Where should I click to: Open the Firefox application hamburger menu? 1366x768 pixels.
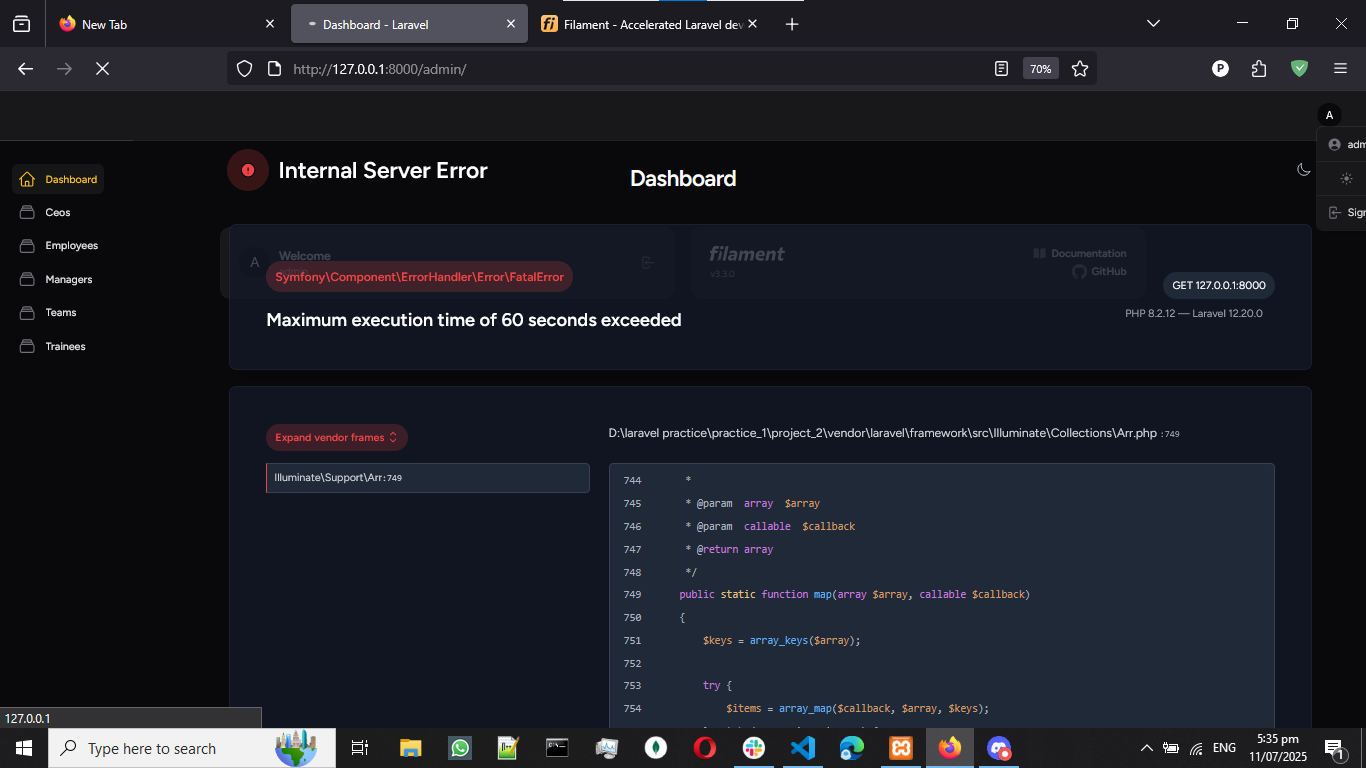pyautogui.click(x=1340, y=69)
